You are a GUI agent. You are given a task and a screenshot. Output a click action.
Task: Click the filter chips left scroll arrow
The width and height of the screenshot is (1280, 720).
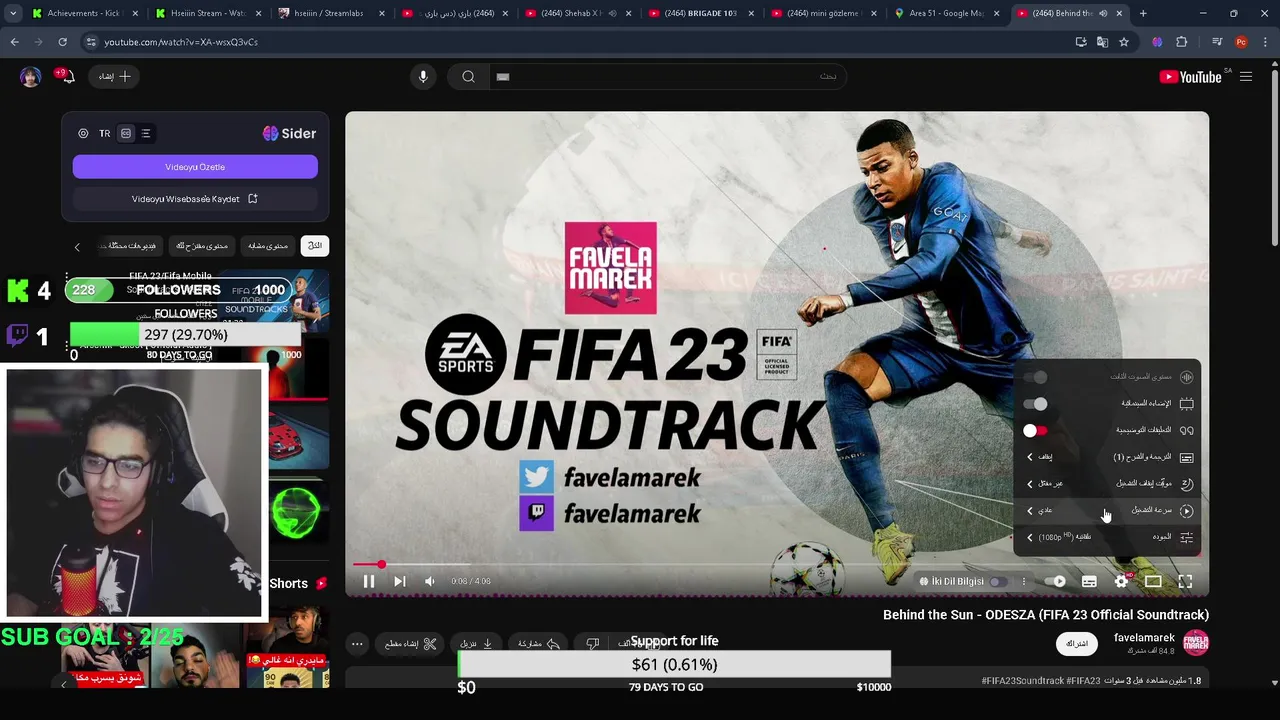[77, 247]
